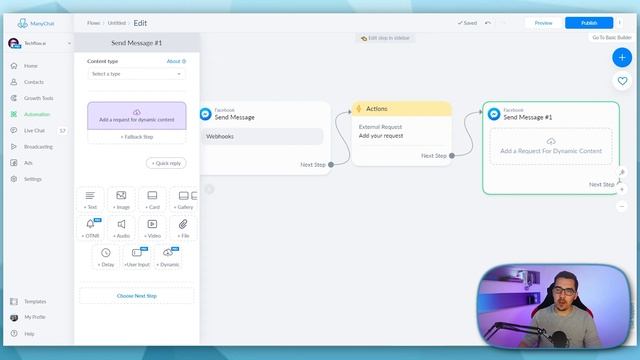Image resolution: width=640 pixels, height=360 pixels.
Task: Open the Templates icon
Action: (x=14, y=301)
